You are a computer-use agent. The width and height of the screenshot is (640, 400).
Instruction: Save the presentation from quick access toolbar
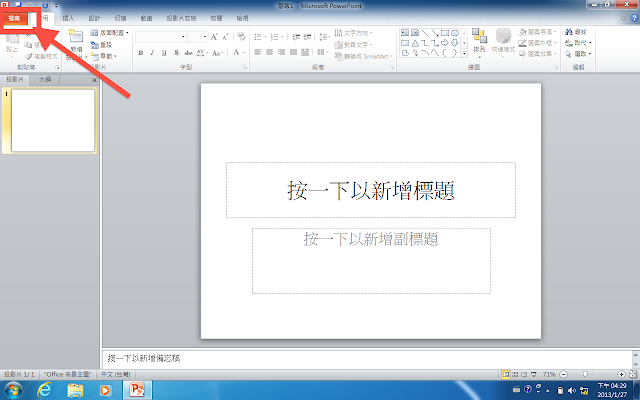17,5
